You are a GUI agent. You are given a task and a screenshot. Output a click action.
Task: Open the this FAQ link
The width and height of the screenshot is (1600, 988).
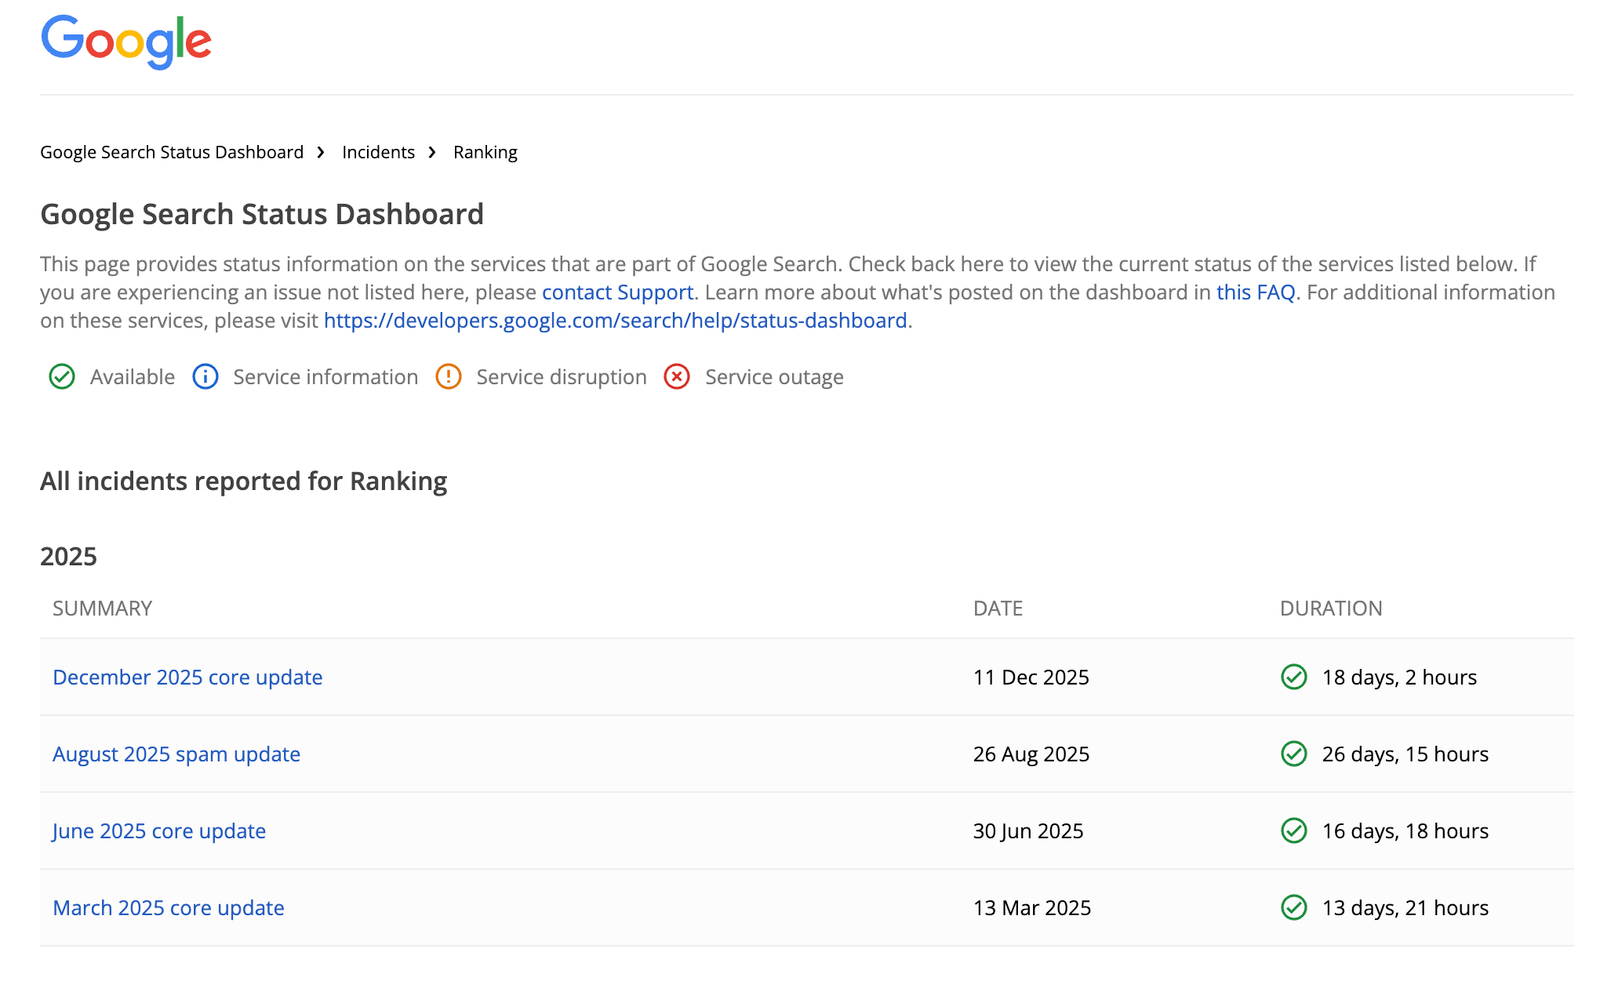click(x=1254, y=292)
